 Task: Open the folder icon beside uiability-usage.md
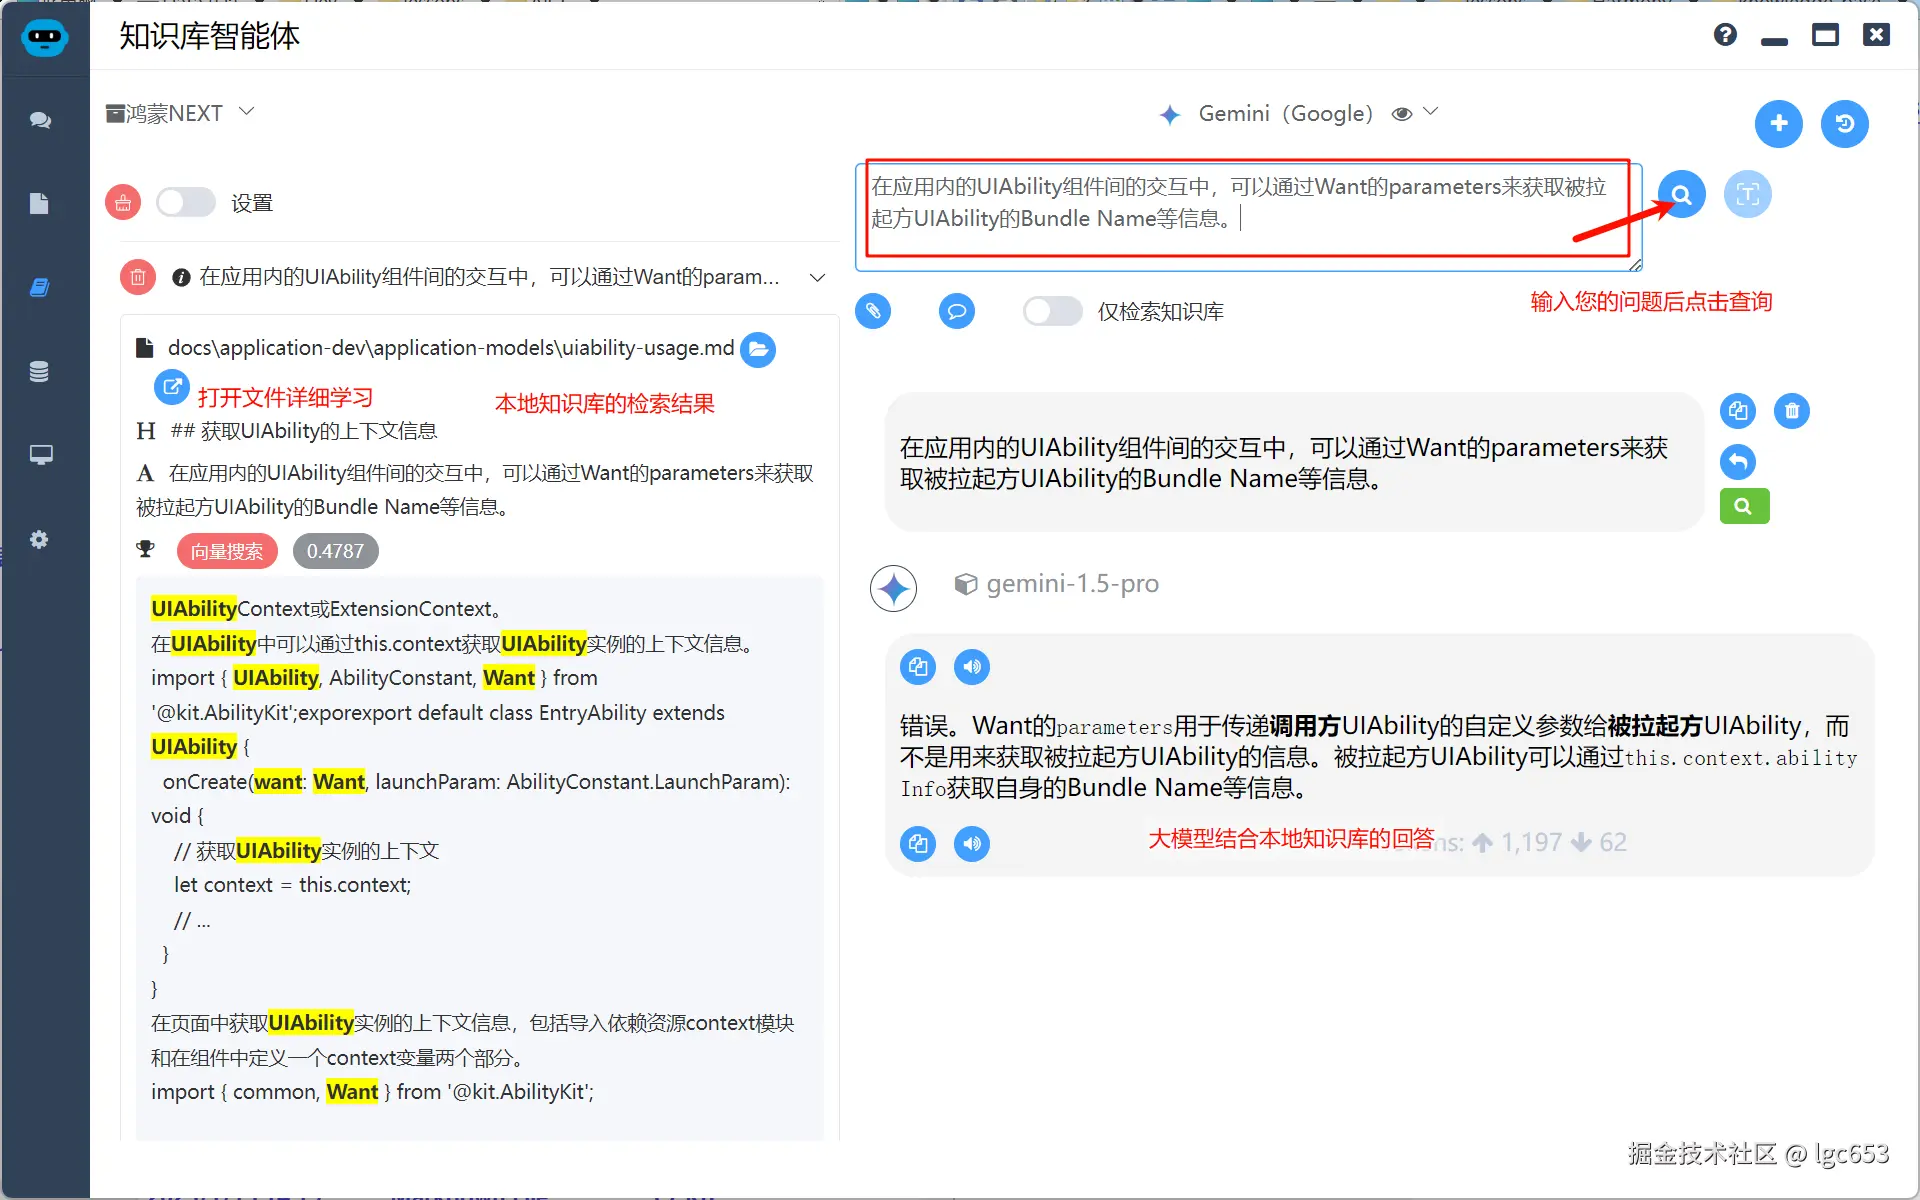[758, 349]
